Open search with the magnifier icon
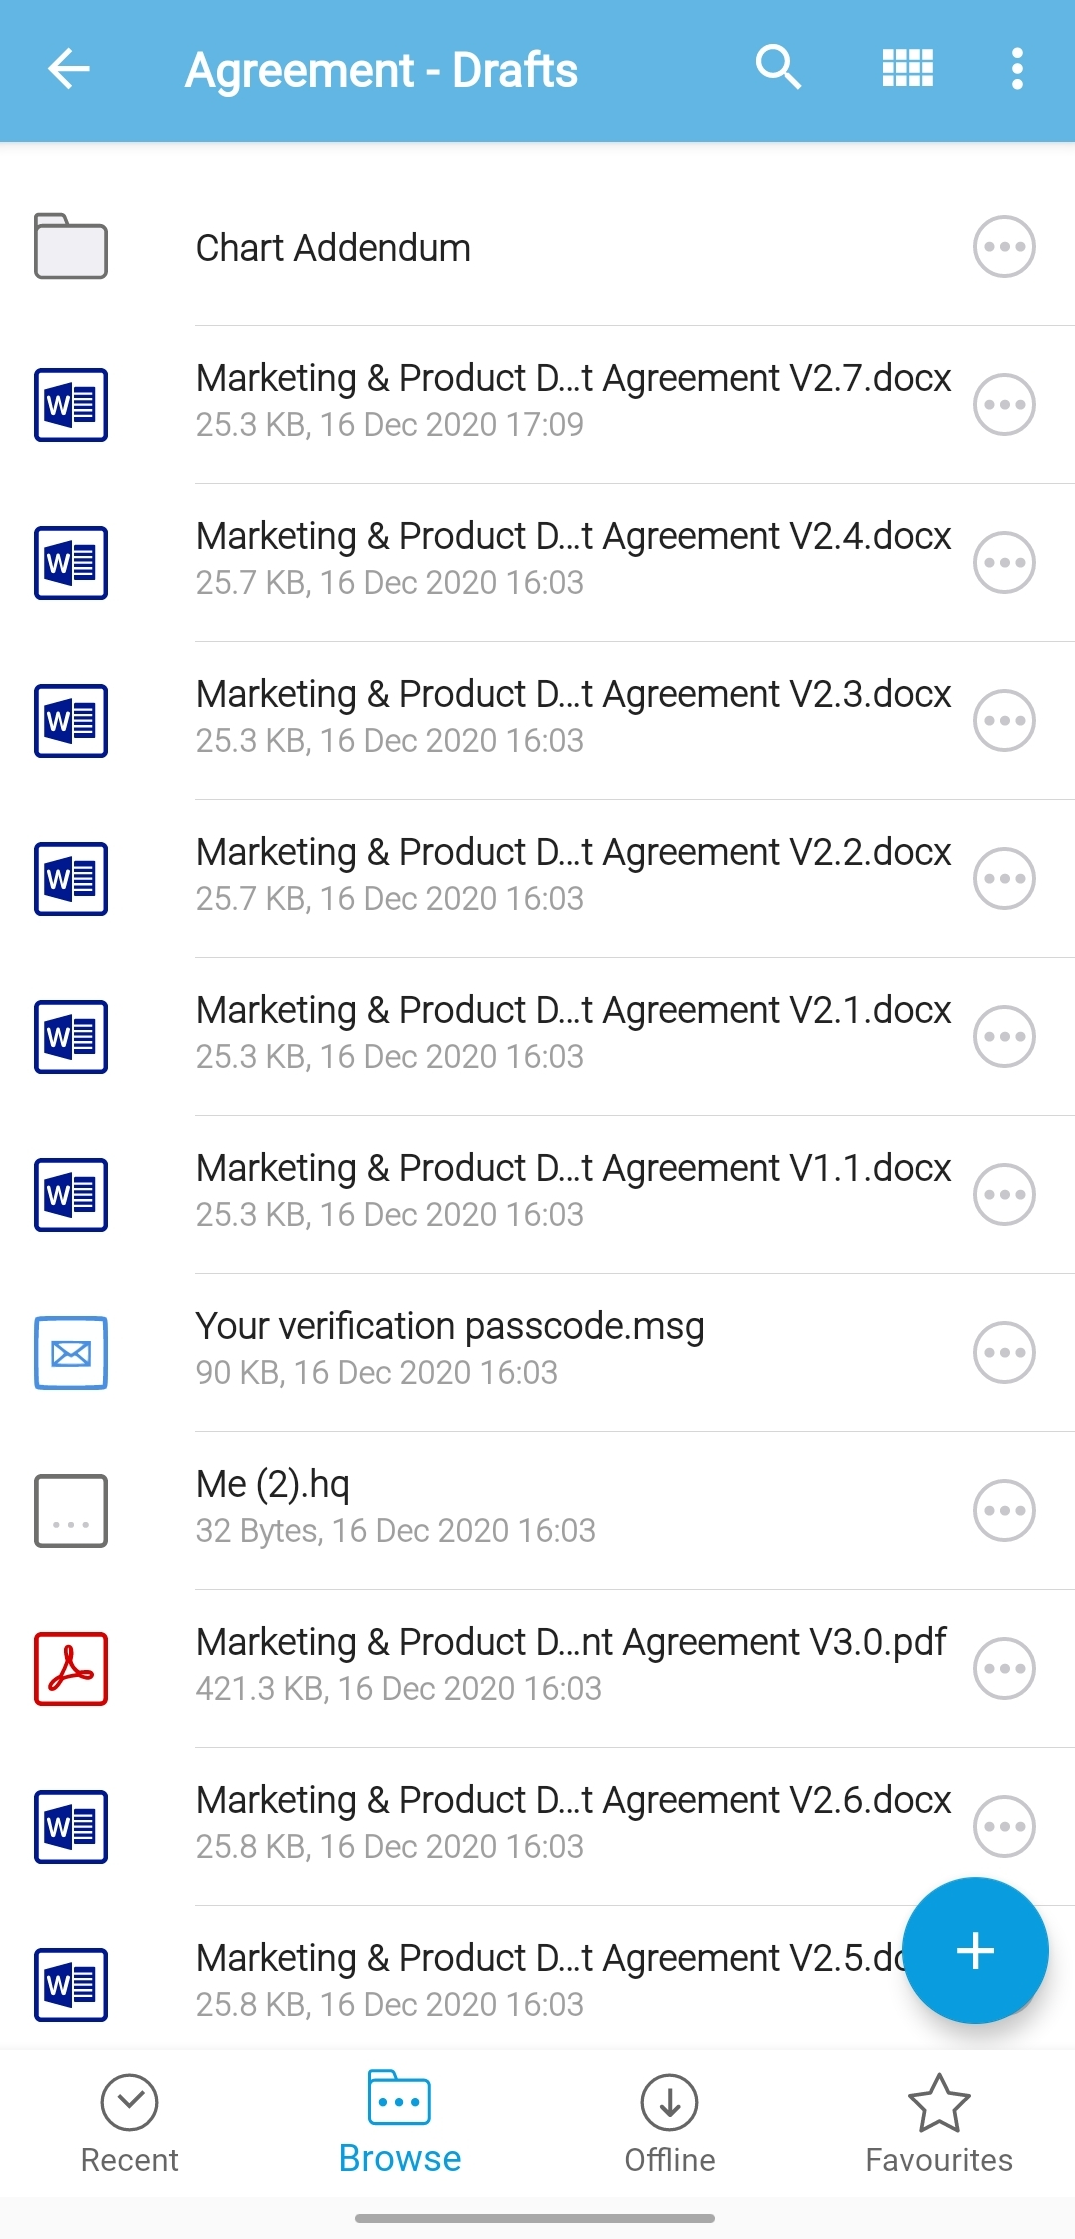The height and width of the screenshot is (2239, 1075). 778,69
